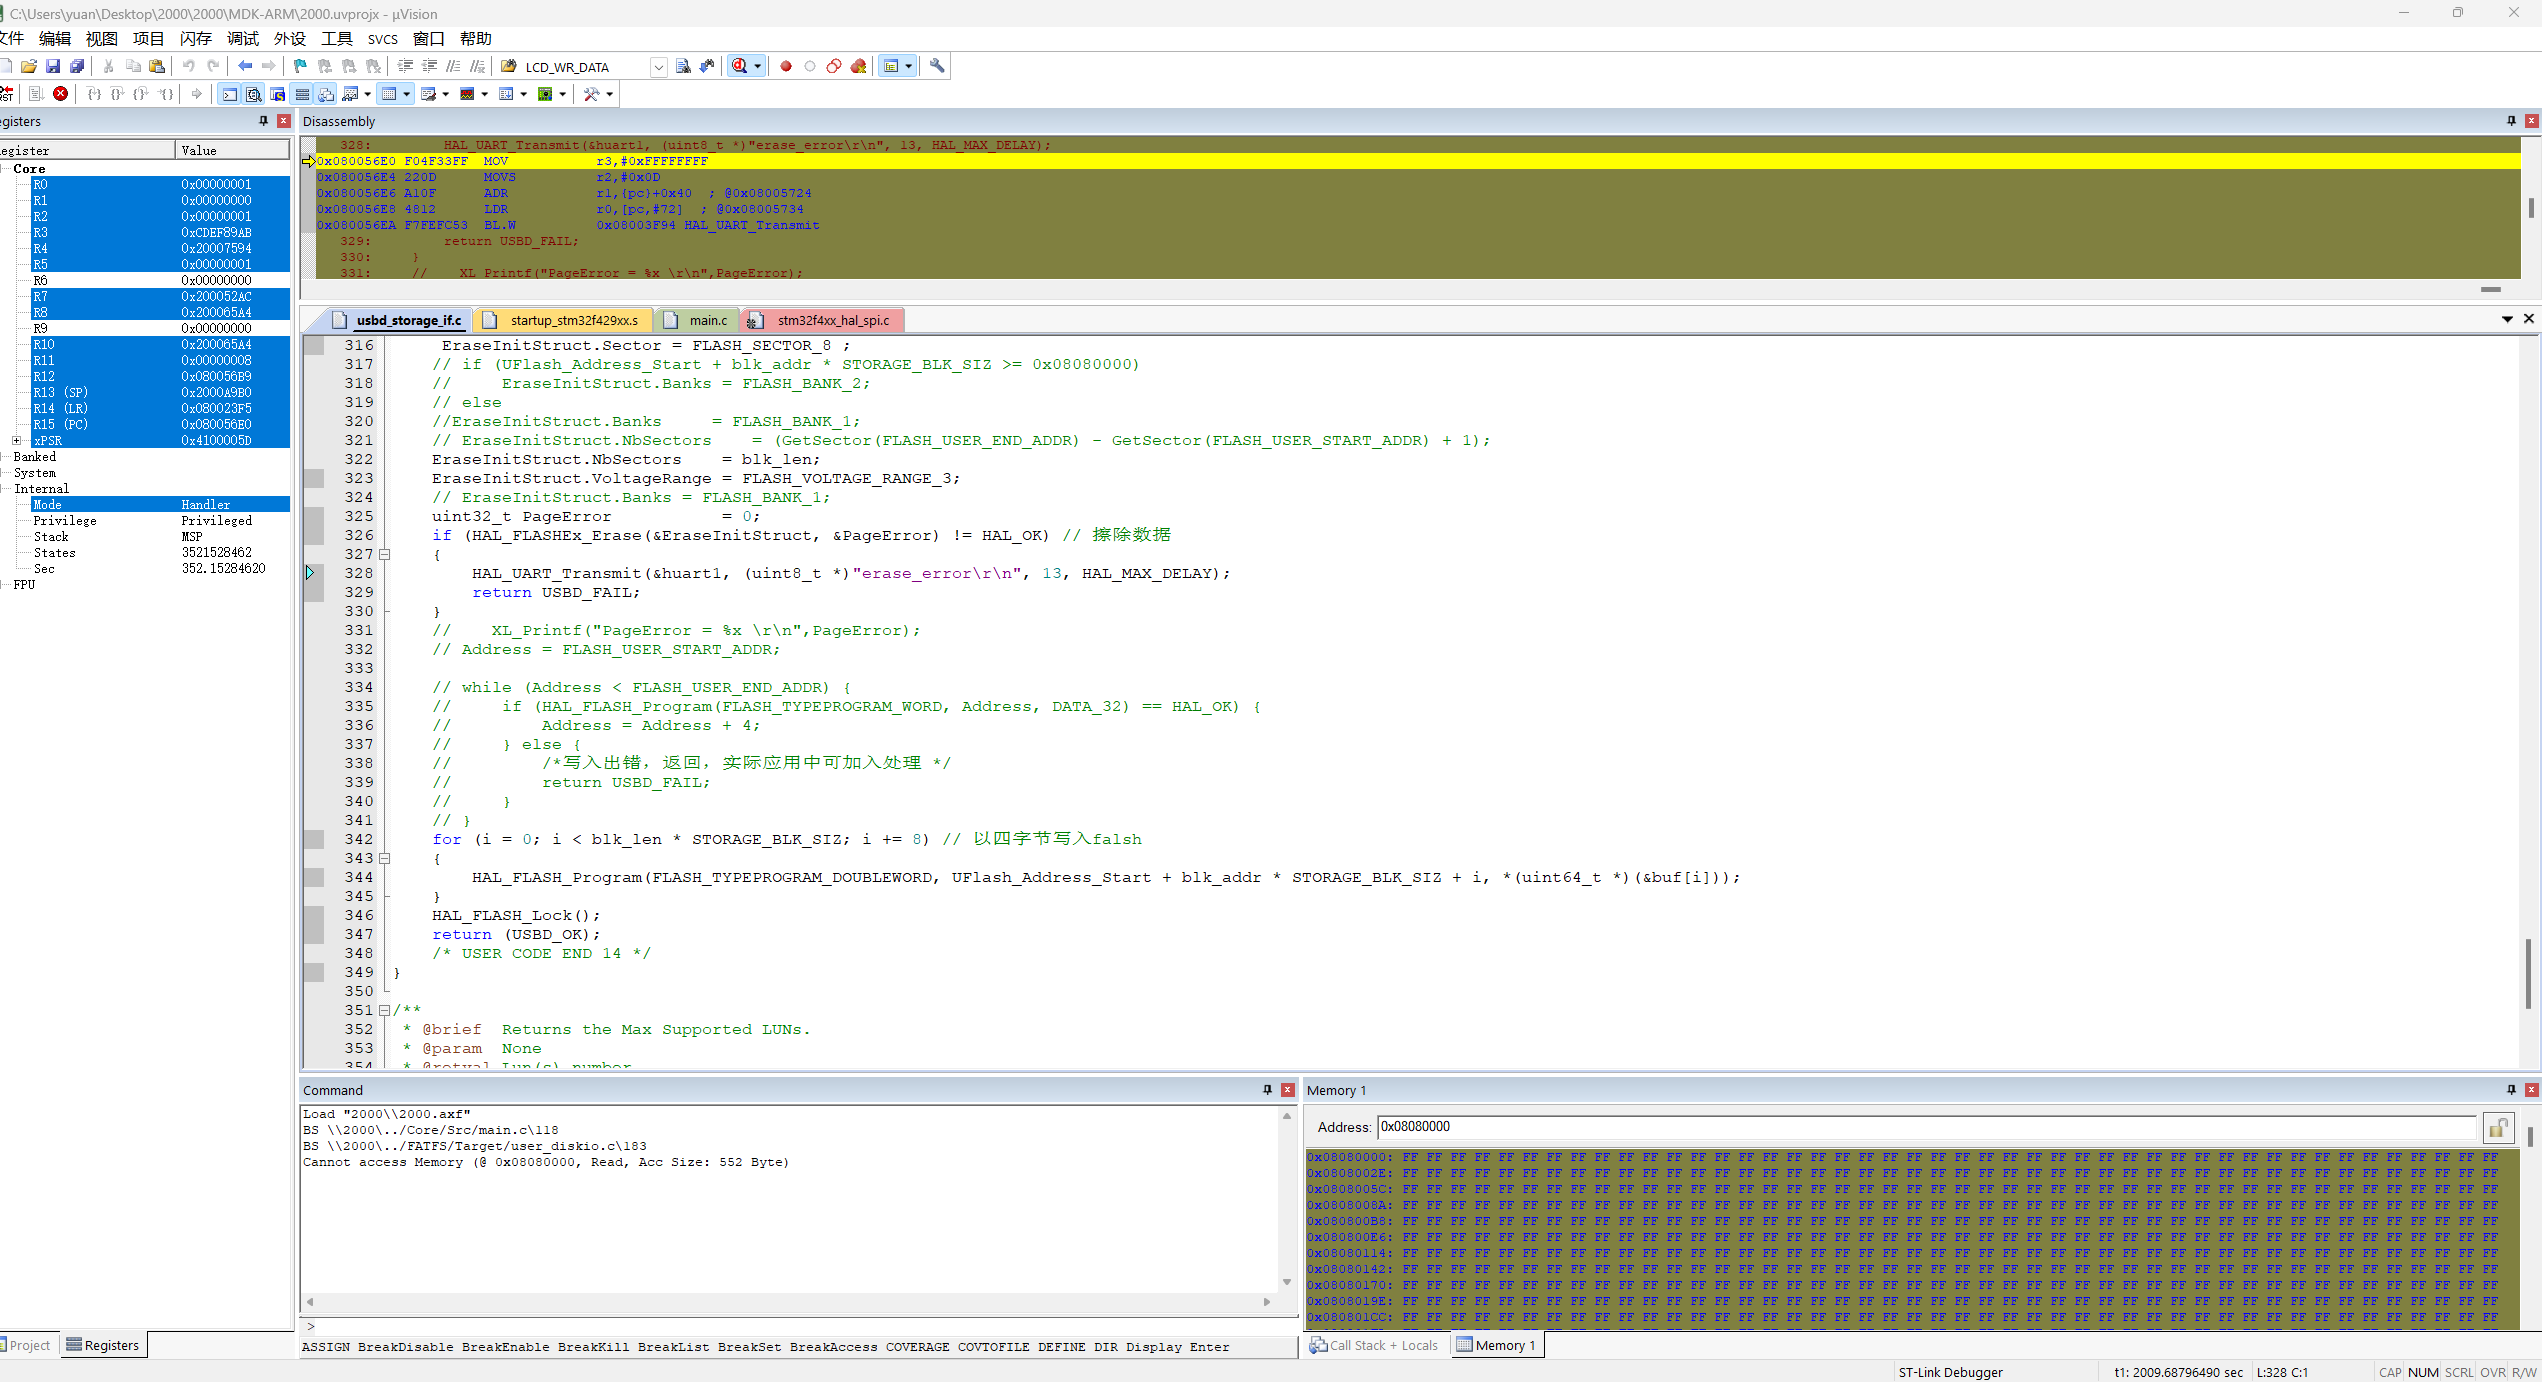2542x1382 pixels.
Task: Open the Call Stack + Locals tab
Action: (x=1375, y=1345)
